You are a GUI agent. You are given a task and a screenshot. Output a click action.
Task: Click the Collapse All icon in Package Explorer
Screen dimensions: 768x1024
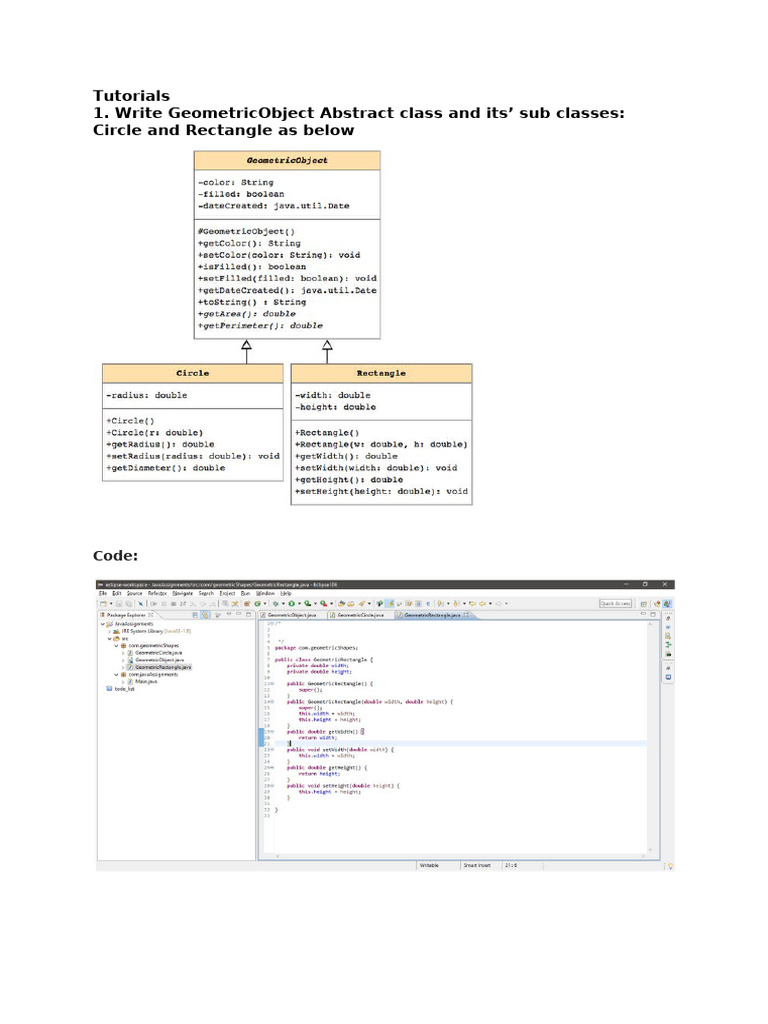(195, 615)
